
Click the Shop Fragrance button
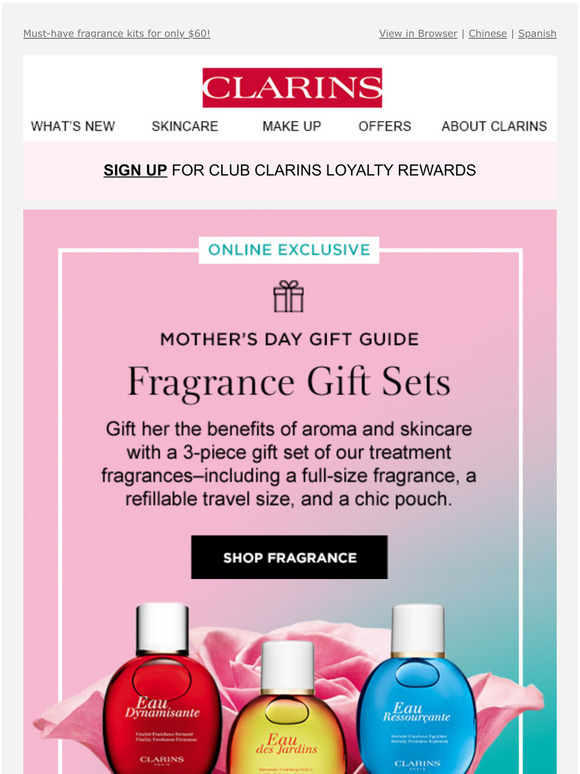289,557
